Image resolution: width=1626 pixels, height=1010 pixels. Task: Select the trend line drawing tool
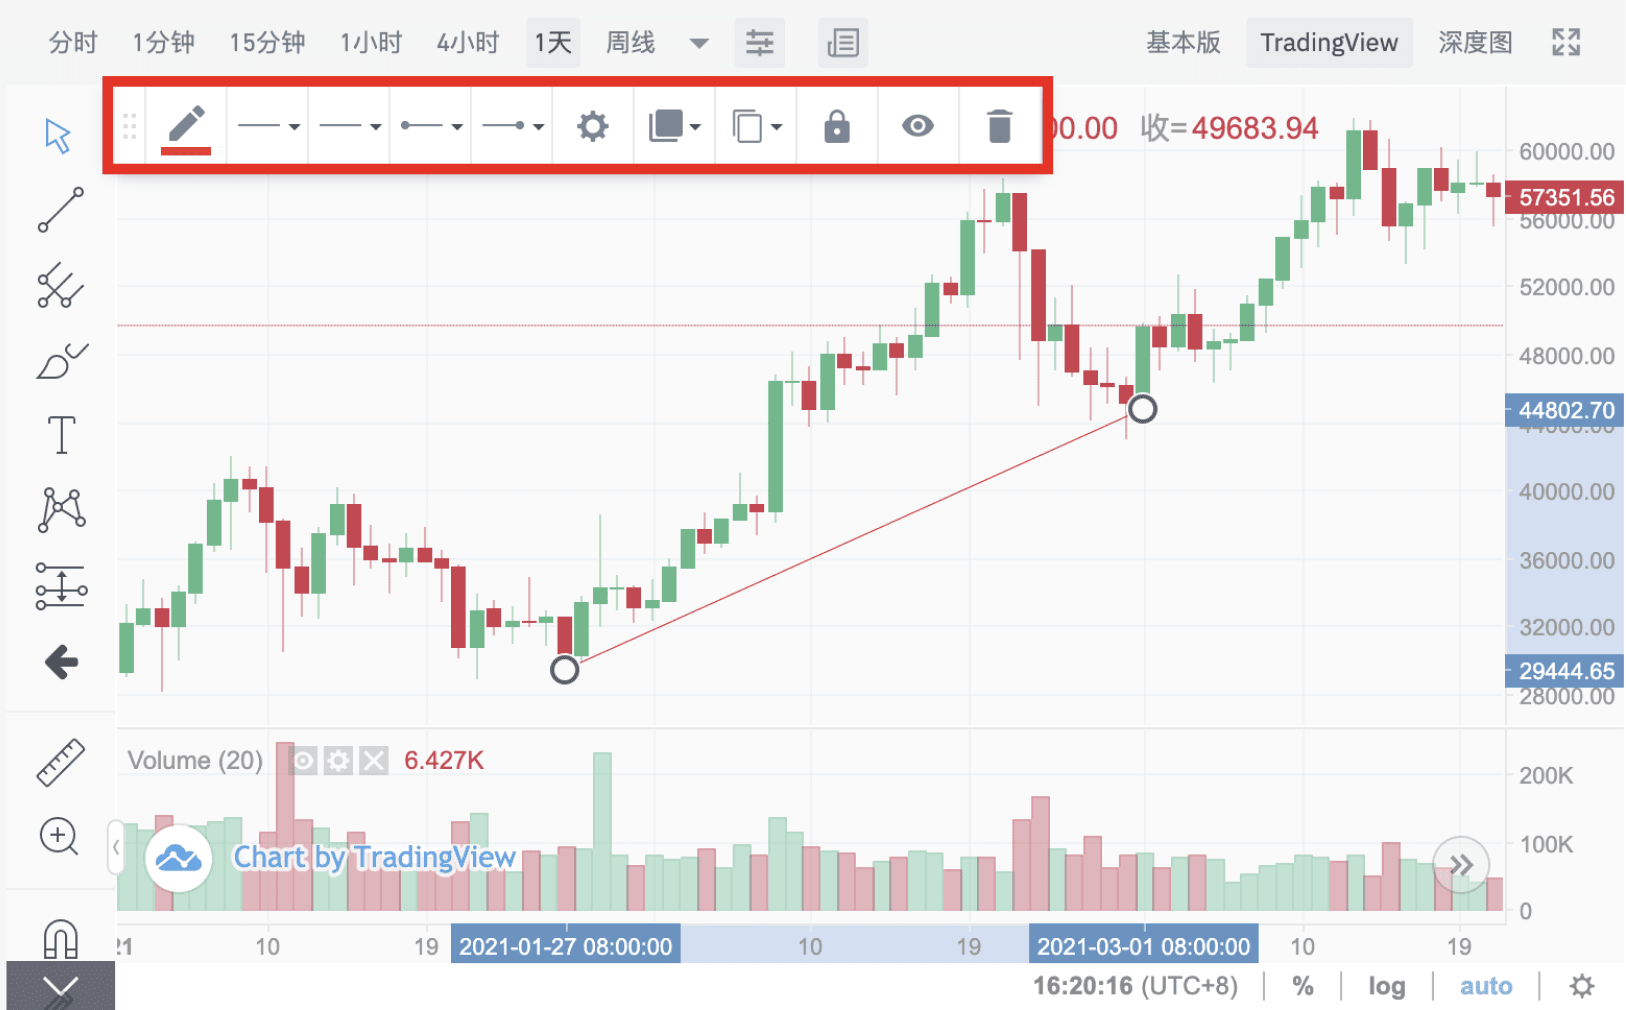[61, 210]
